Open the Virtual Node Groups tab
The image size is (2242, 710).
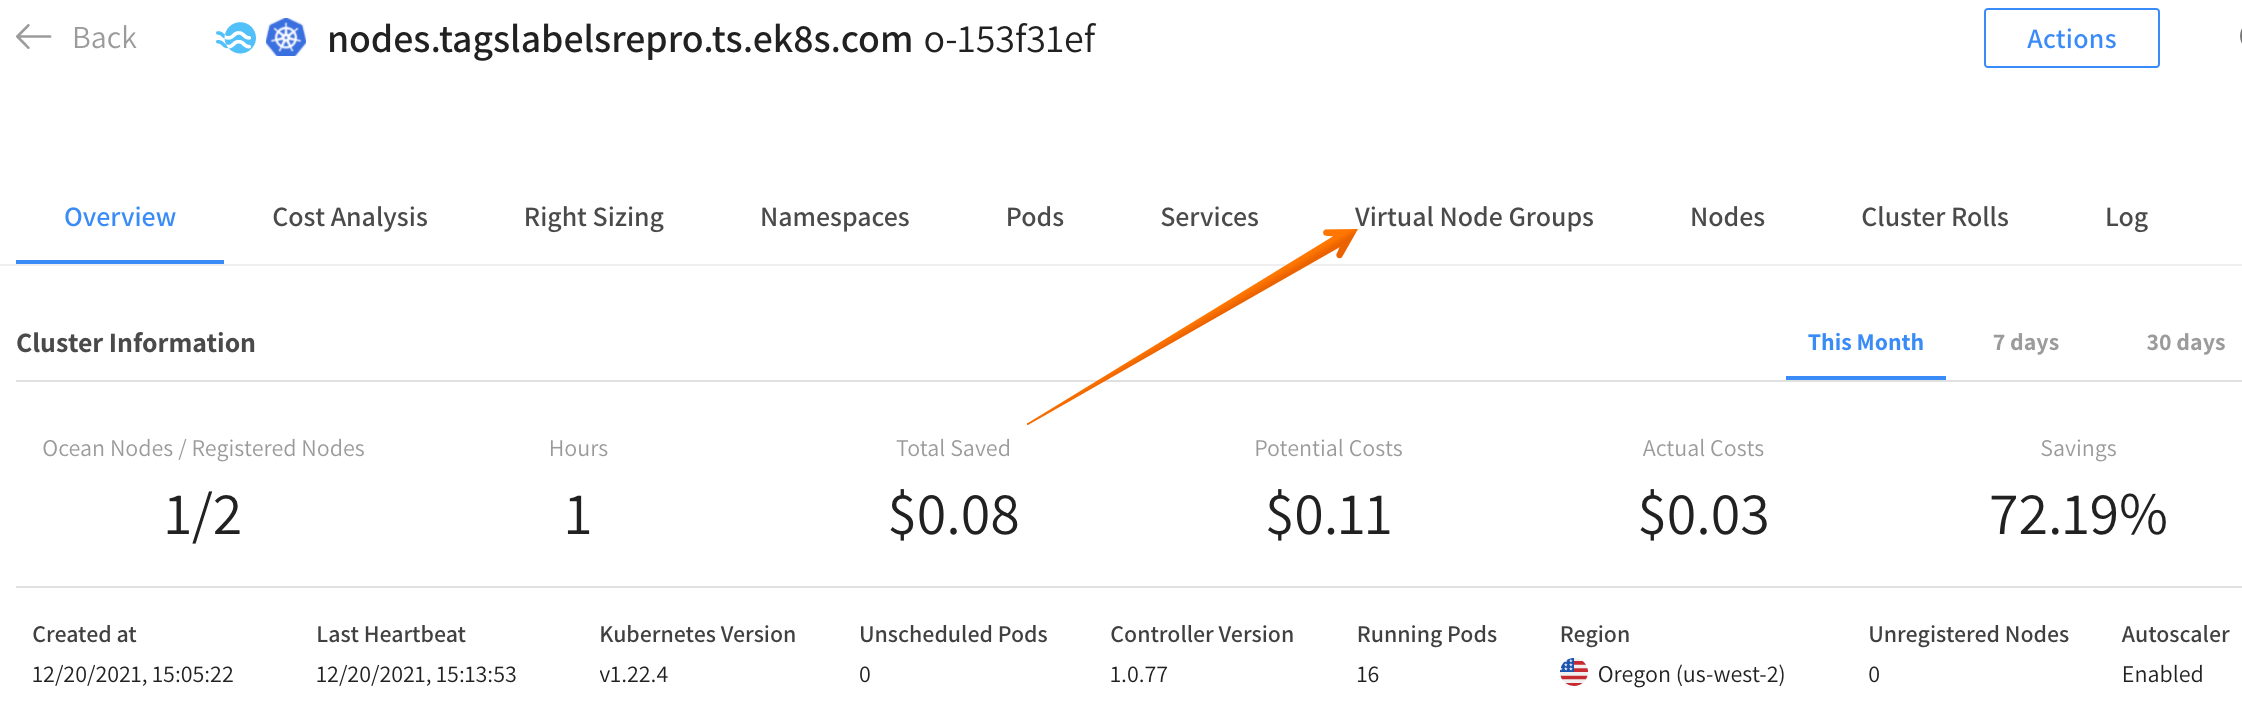pos(1474,217)
